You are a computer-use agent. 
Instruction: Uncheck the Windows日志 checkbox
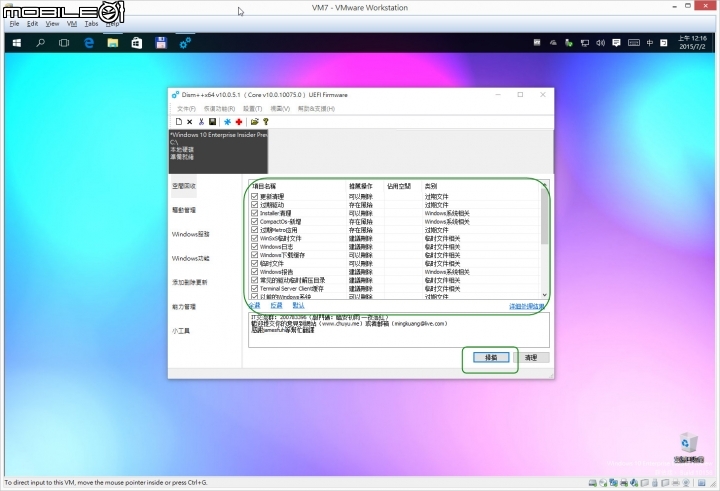pyautogui.click(x=254, y=246)
